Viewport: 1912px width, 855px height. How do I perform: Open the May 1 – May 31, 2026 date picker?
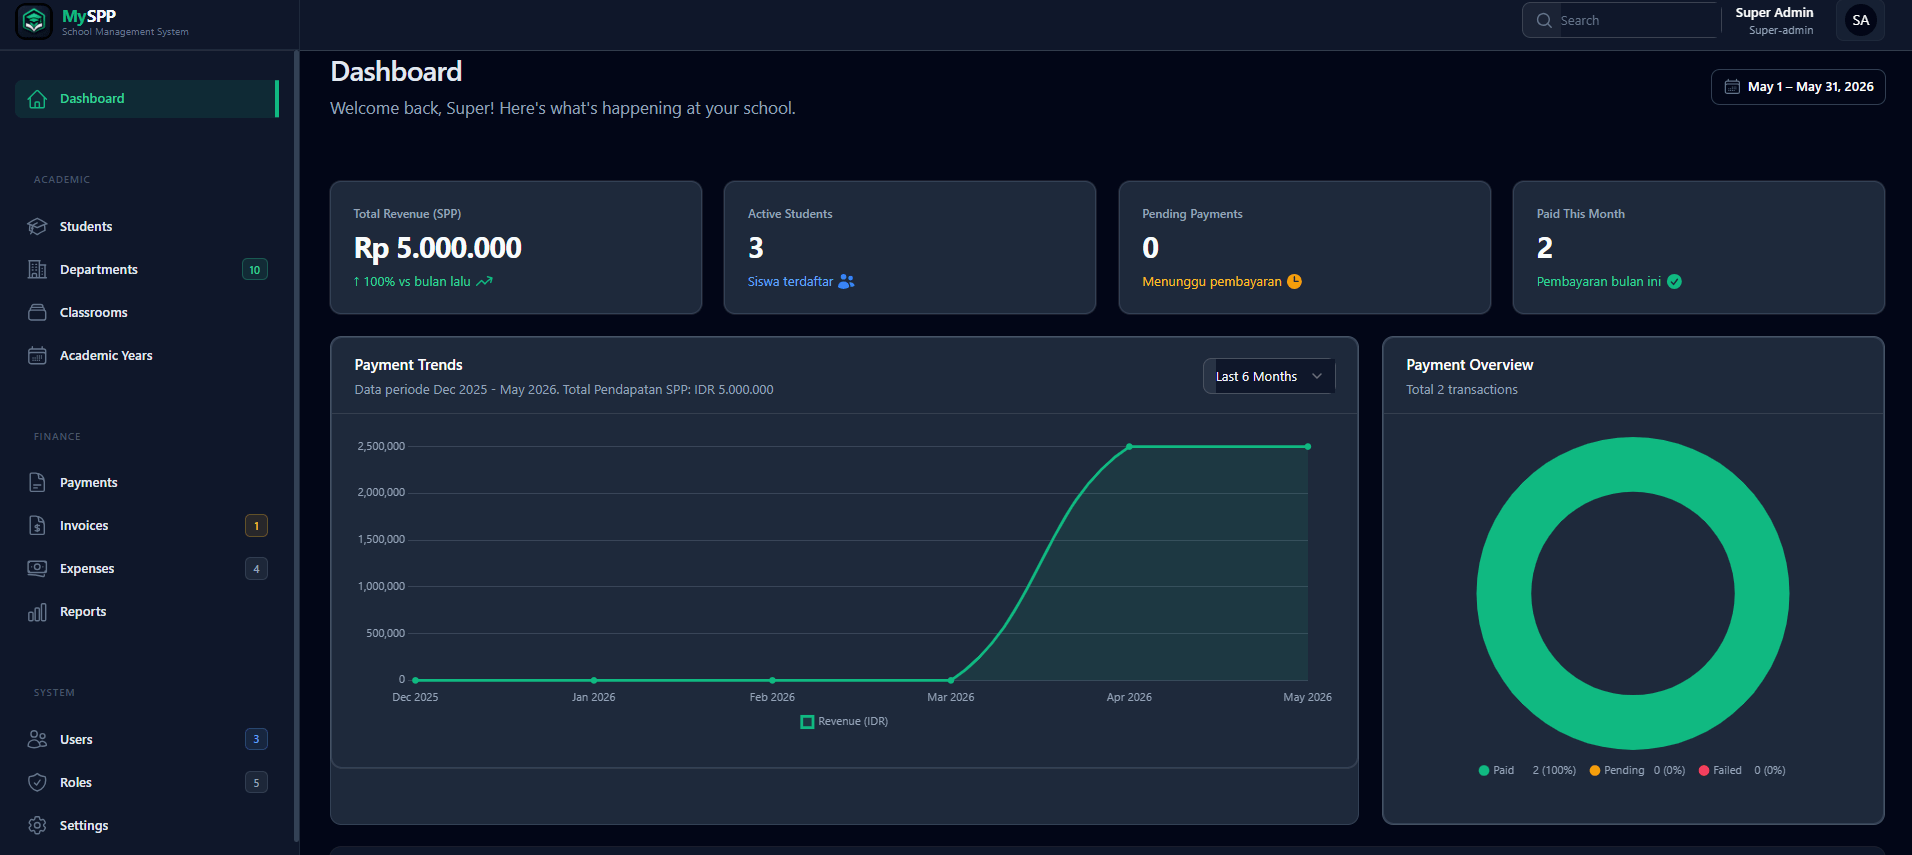pos(1798,87)
